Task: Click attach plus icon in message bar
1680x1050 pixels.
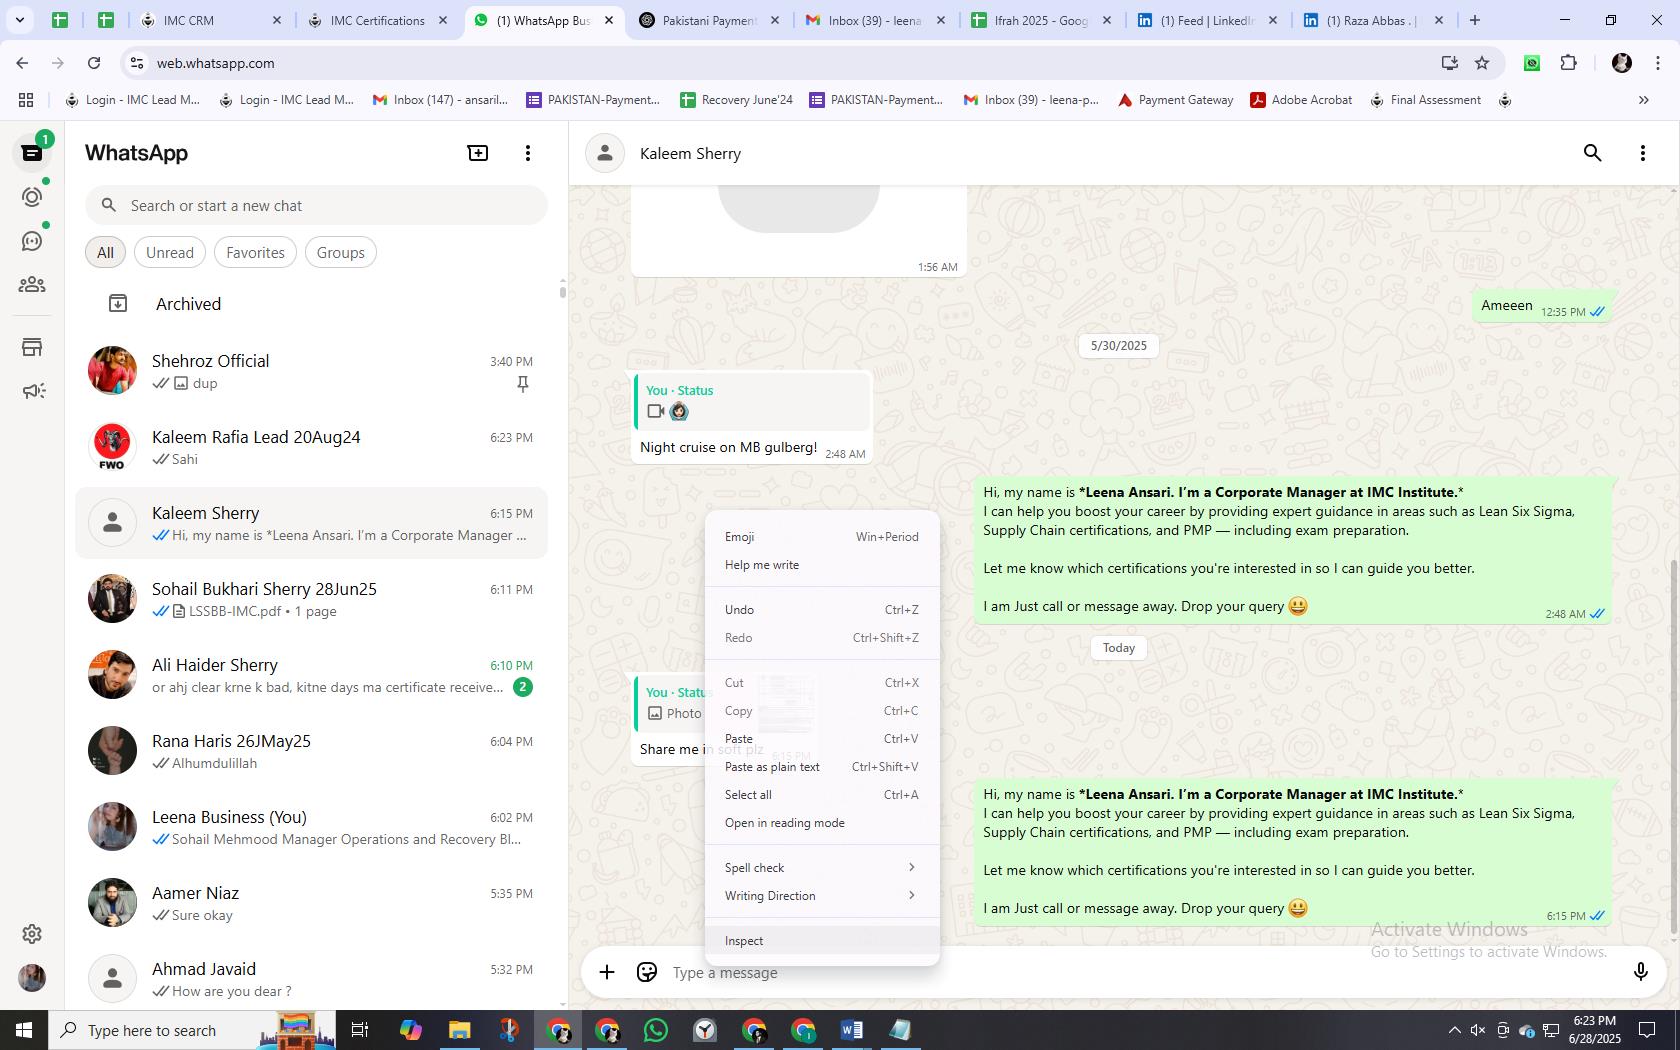Action: tap(607, 972)
